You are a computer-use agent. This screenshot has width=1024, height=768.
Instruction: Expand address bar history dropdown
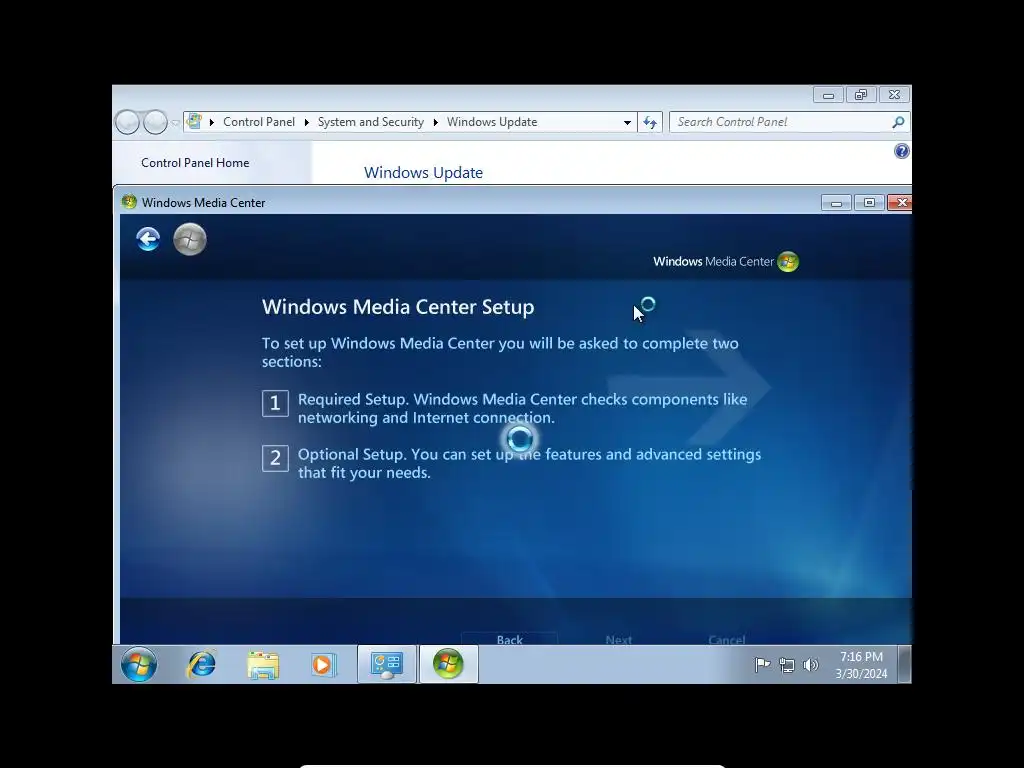(627, 122)
